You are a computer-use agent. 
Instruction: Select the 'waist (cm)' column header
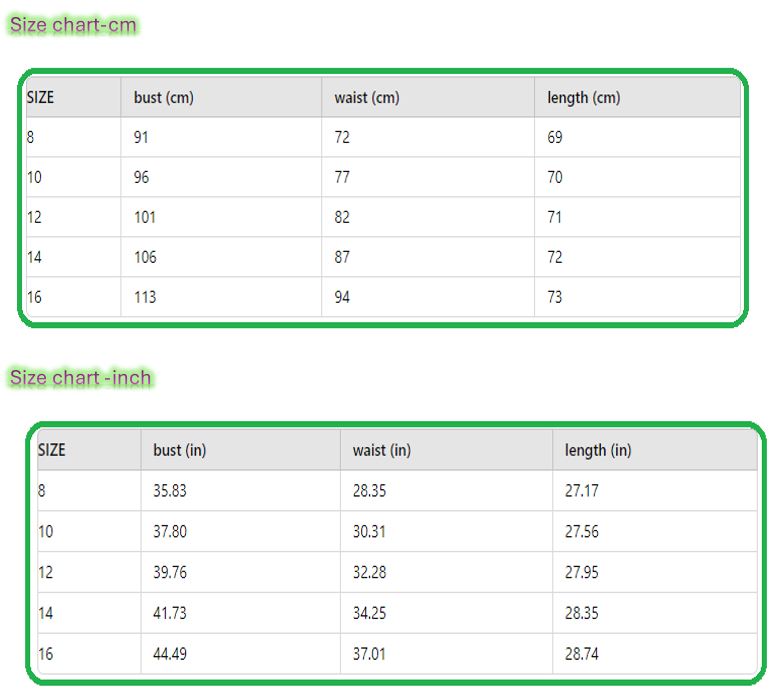(x=366, y=97)
